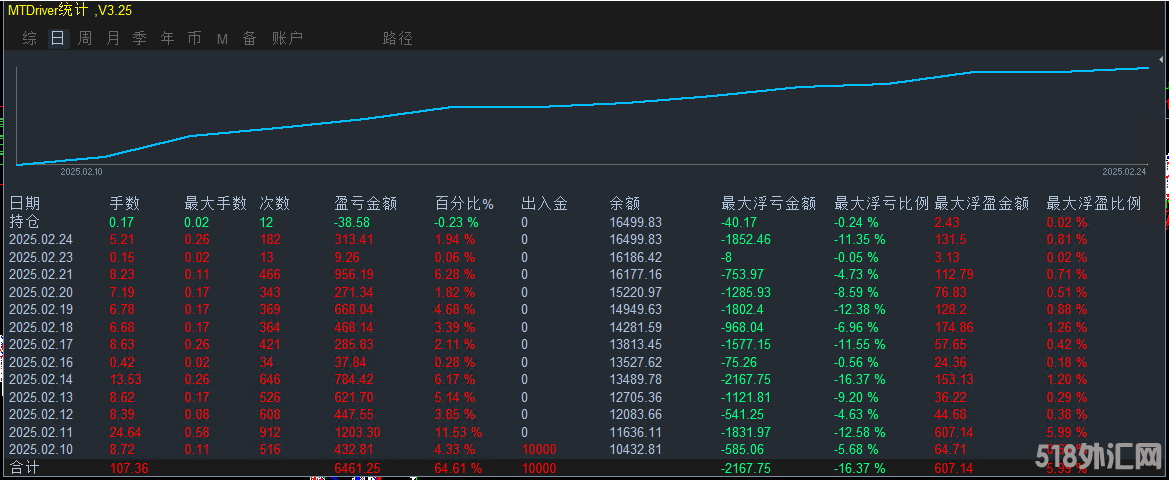Click the 余额 balance column header

(625, 203)
